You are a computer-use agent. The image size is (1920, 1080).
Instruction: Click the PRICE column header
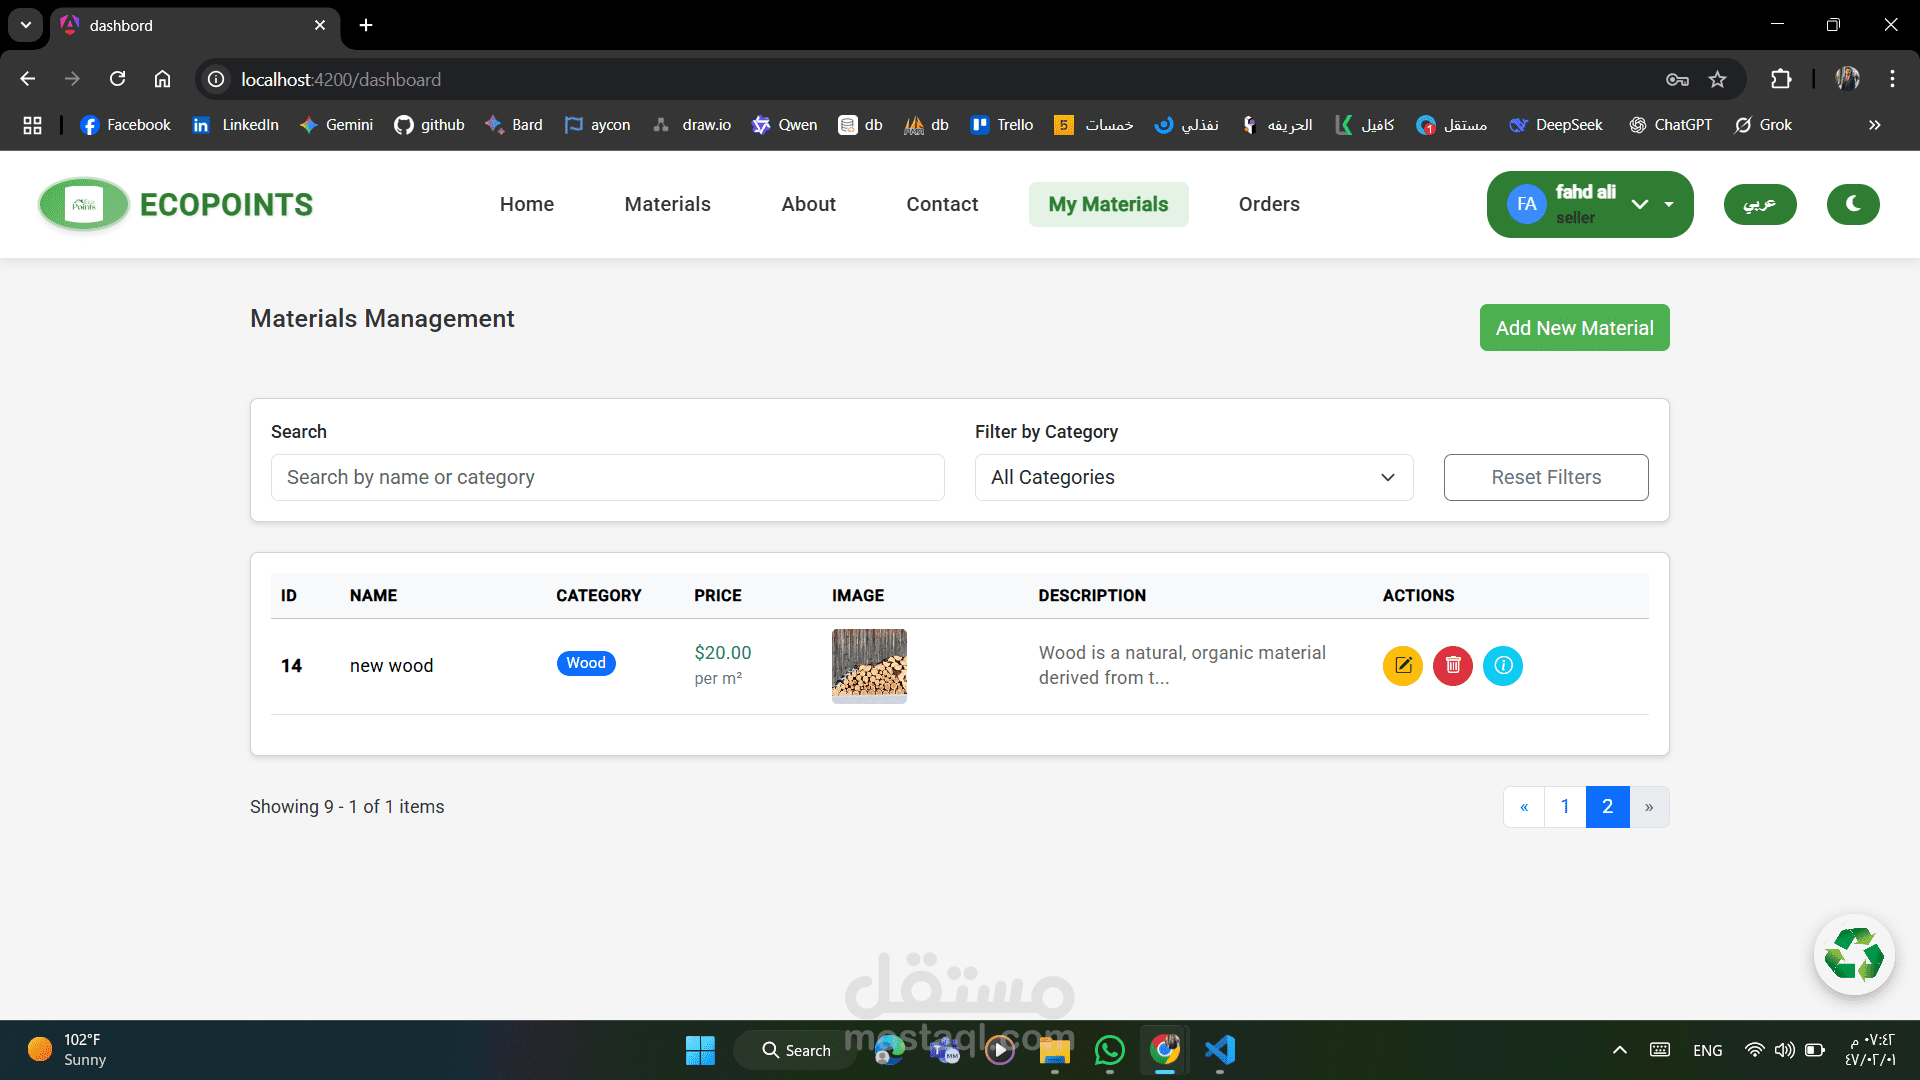718,596
